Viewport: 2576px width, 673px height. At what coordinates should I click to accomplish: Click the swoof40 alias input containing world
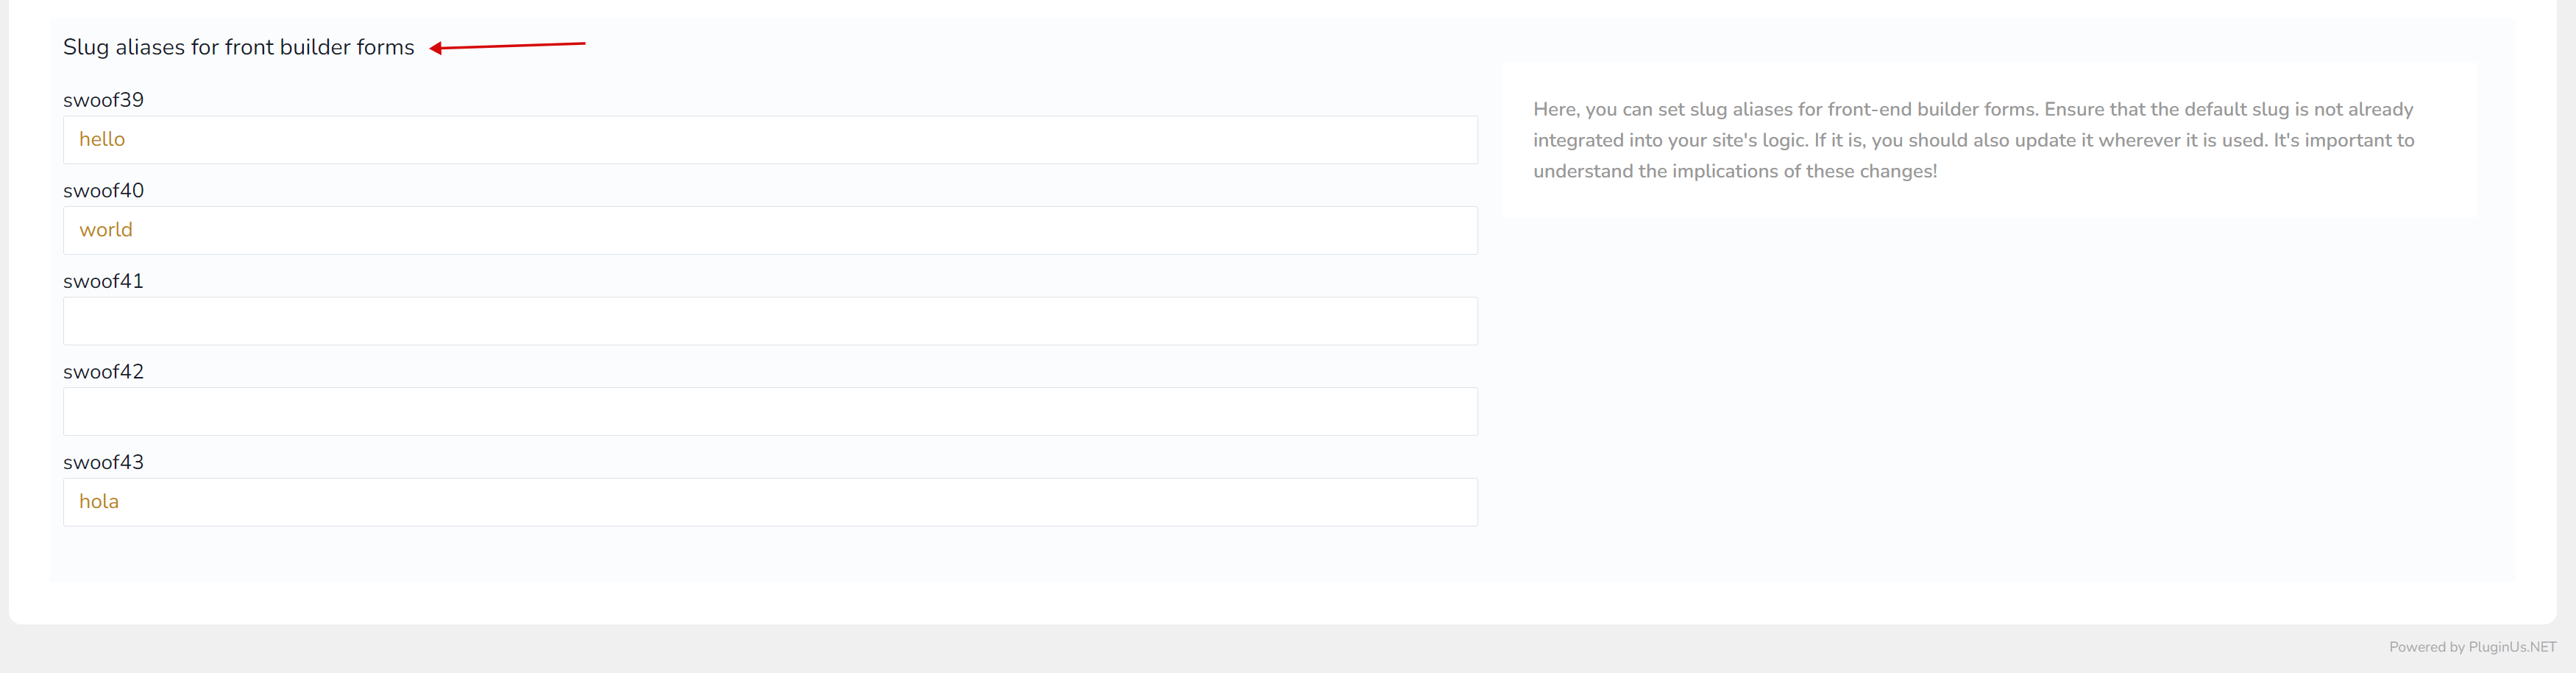770,230
